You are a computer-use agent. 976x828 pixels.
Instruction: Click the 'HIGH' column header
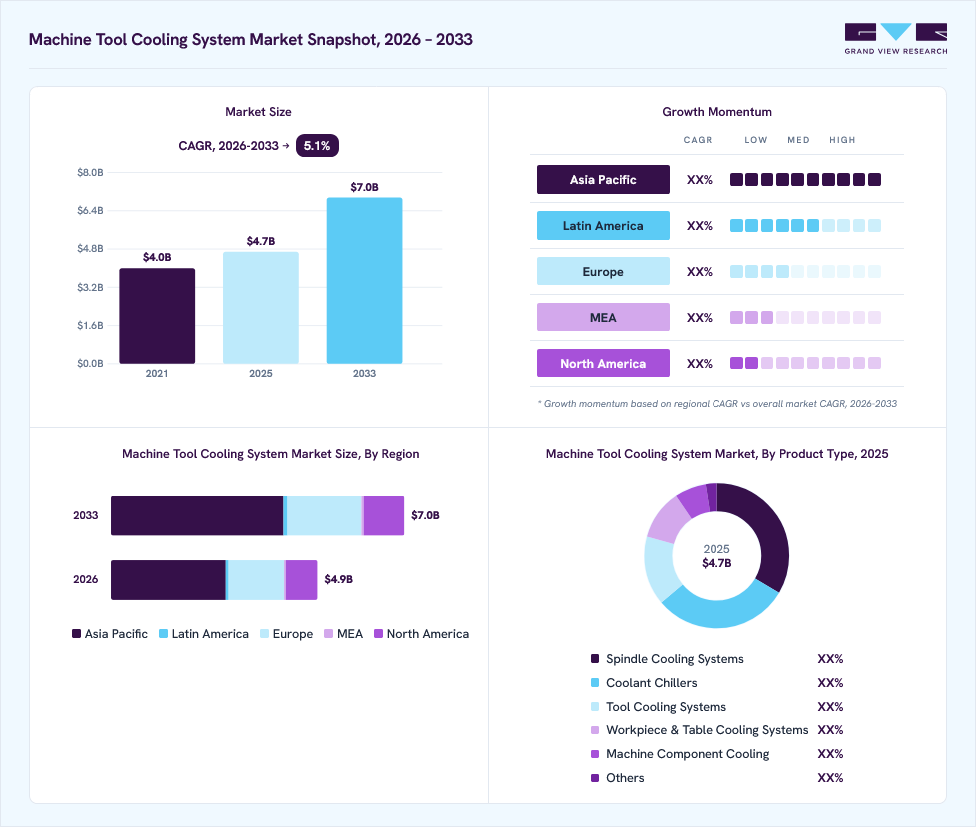[842, 140]
